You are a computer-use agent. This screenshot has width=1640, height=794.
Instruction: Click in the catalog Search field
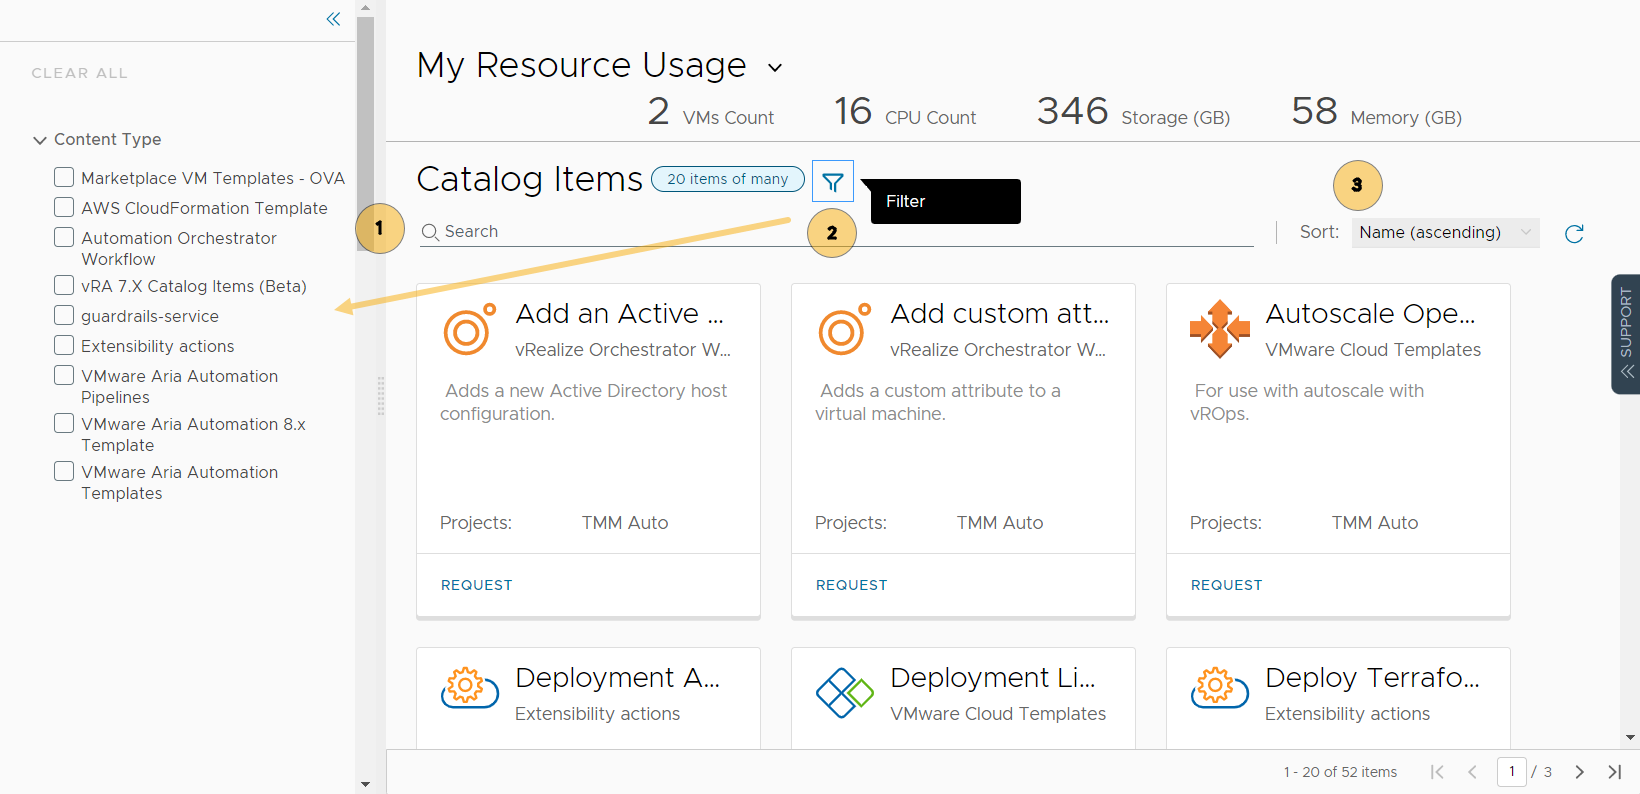pos(836,232)
